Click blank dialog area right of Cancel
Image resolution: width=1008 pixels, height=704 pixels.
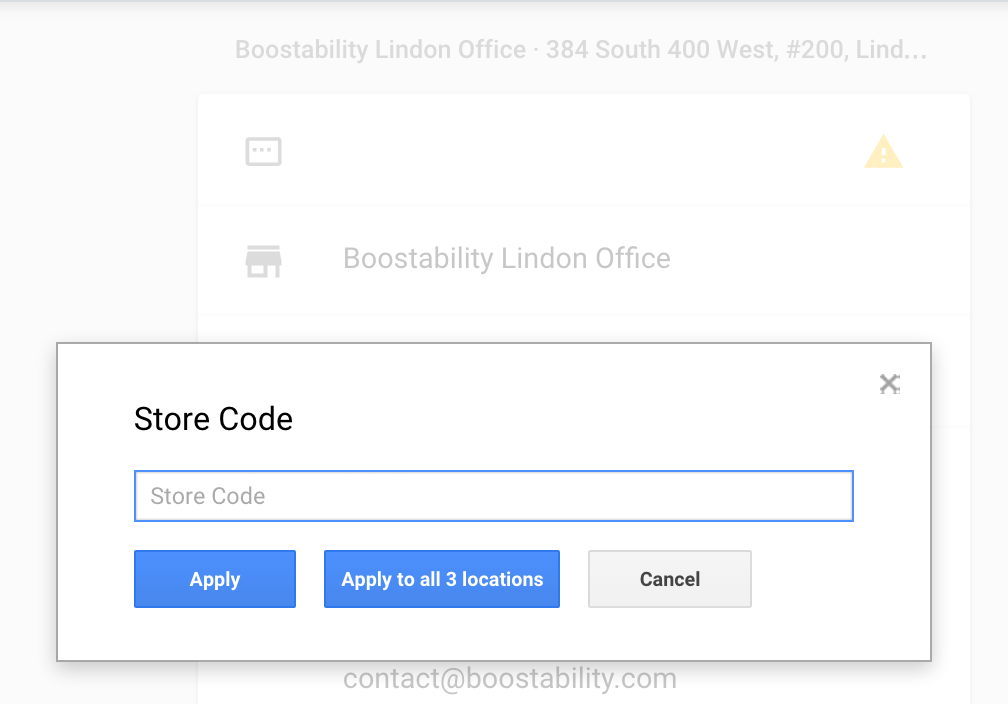(840, 579)
